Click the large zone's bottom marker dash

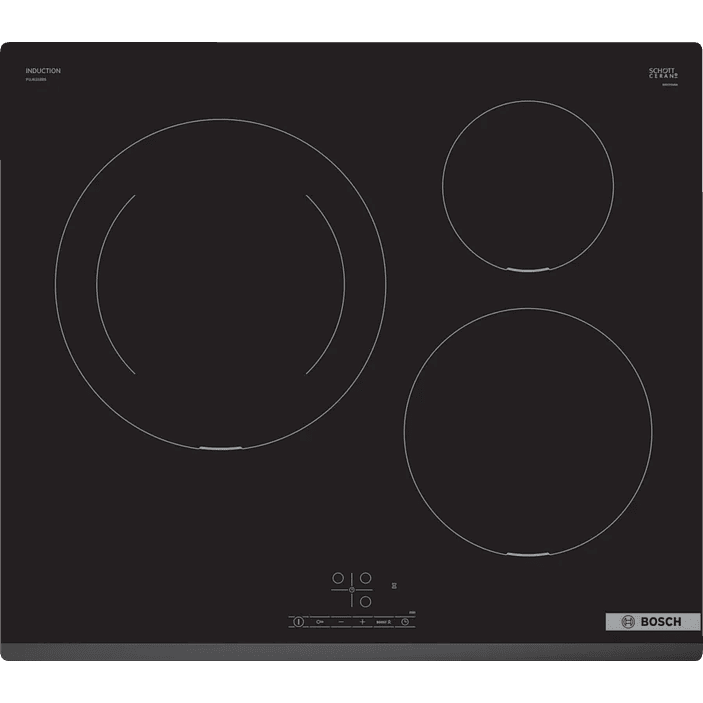click(x=220, y=448)
